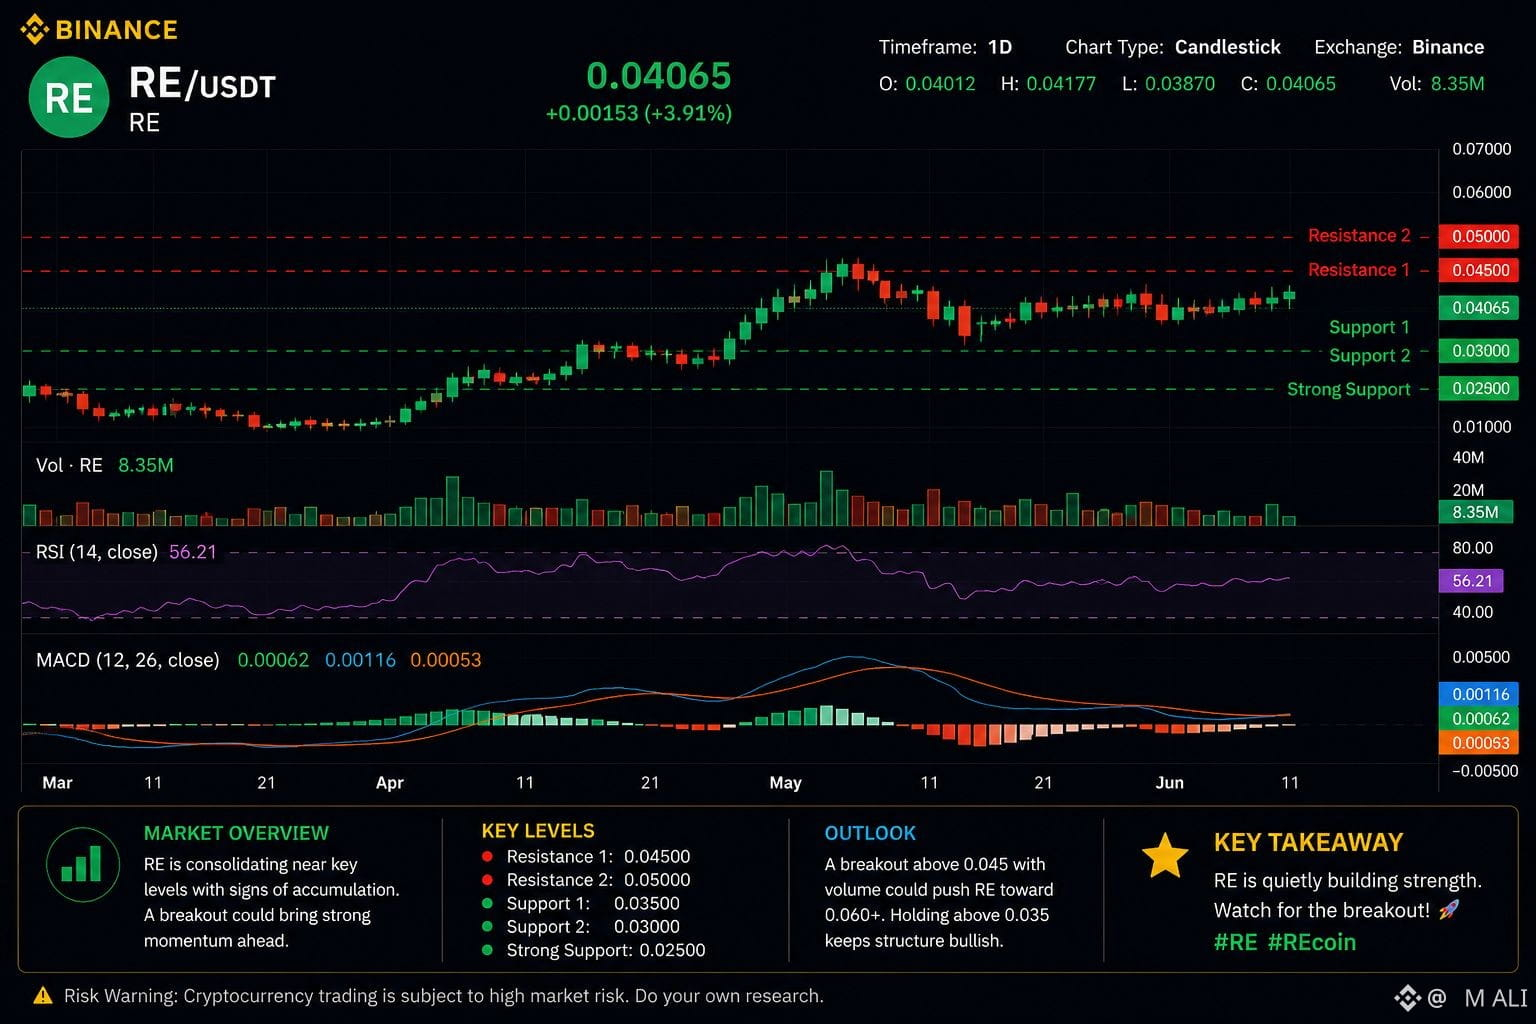Click the Open value 0.04012

tap(940, 84)
